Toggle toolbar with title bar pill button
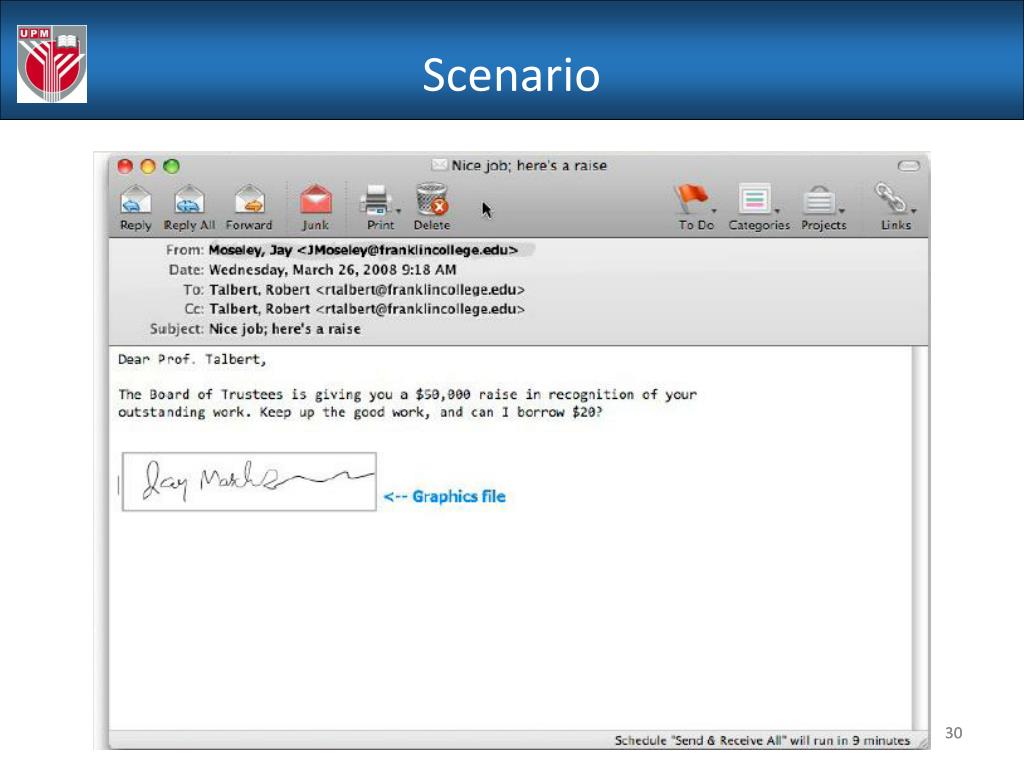This screenshot has width=1024, height=768. pos(908,166)
